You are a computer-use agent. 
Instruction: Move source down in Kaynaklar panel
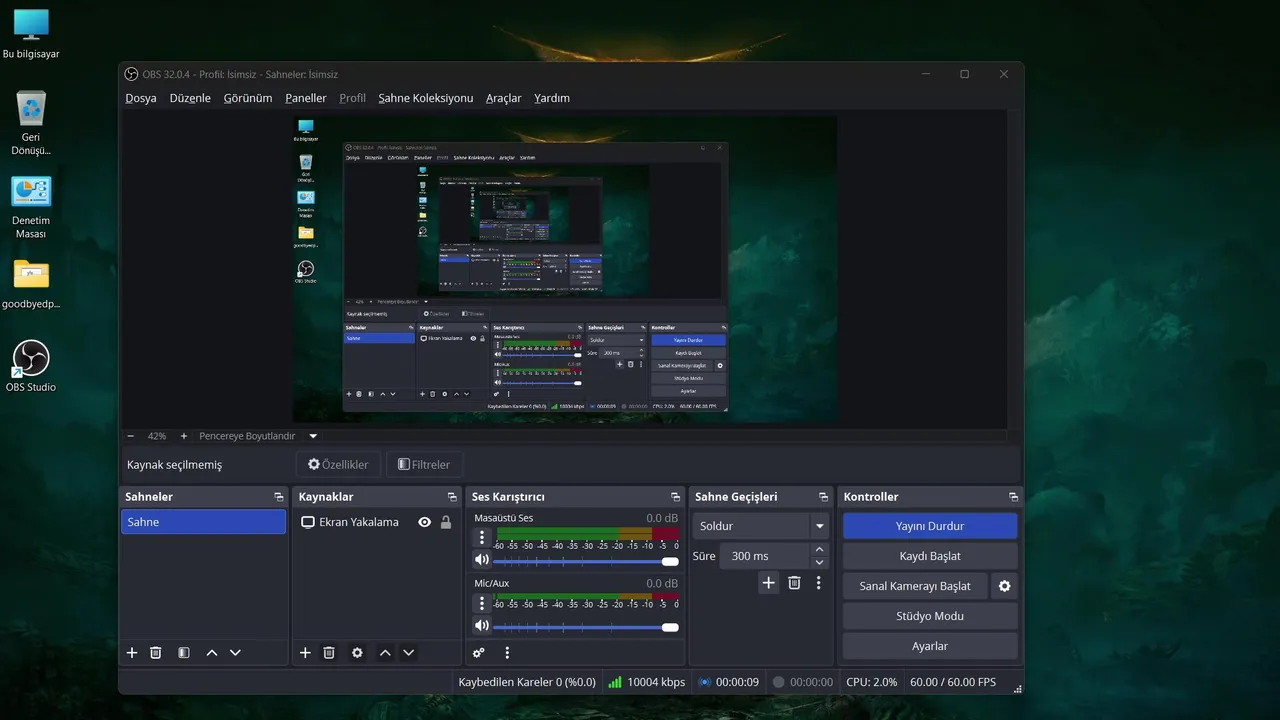408,653
